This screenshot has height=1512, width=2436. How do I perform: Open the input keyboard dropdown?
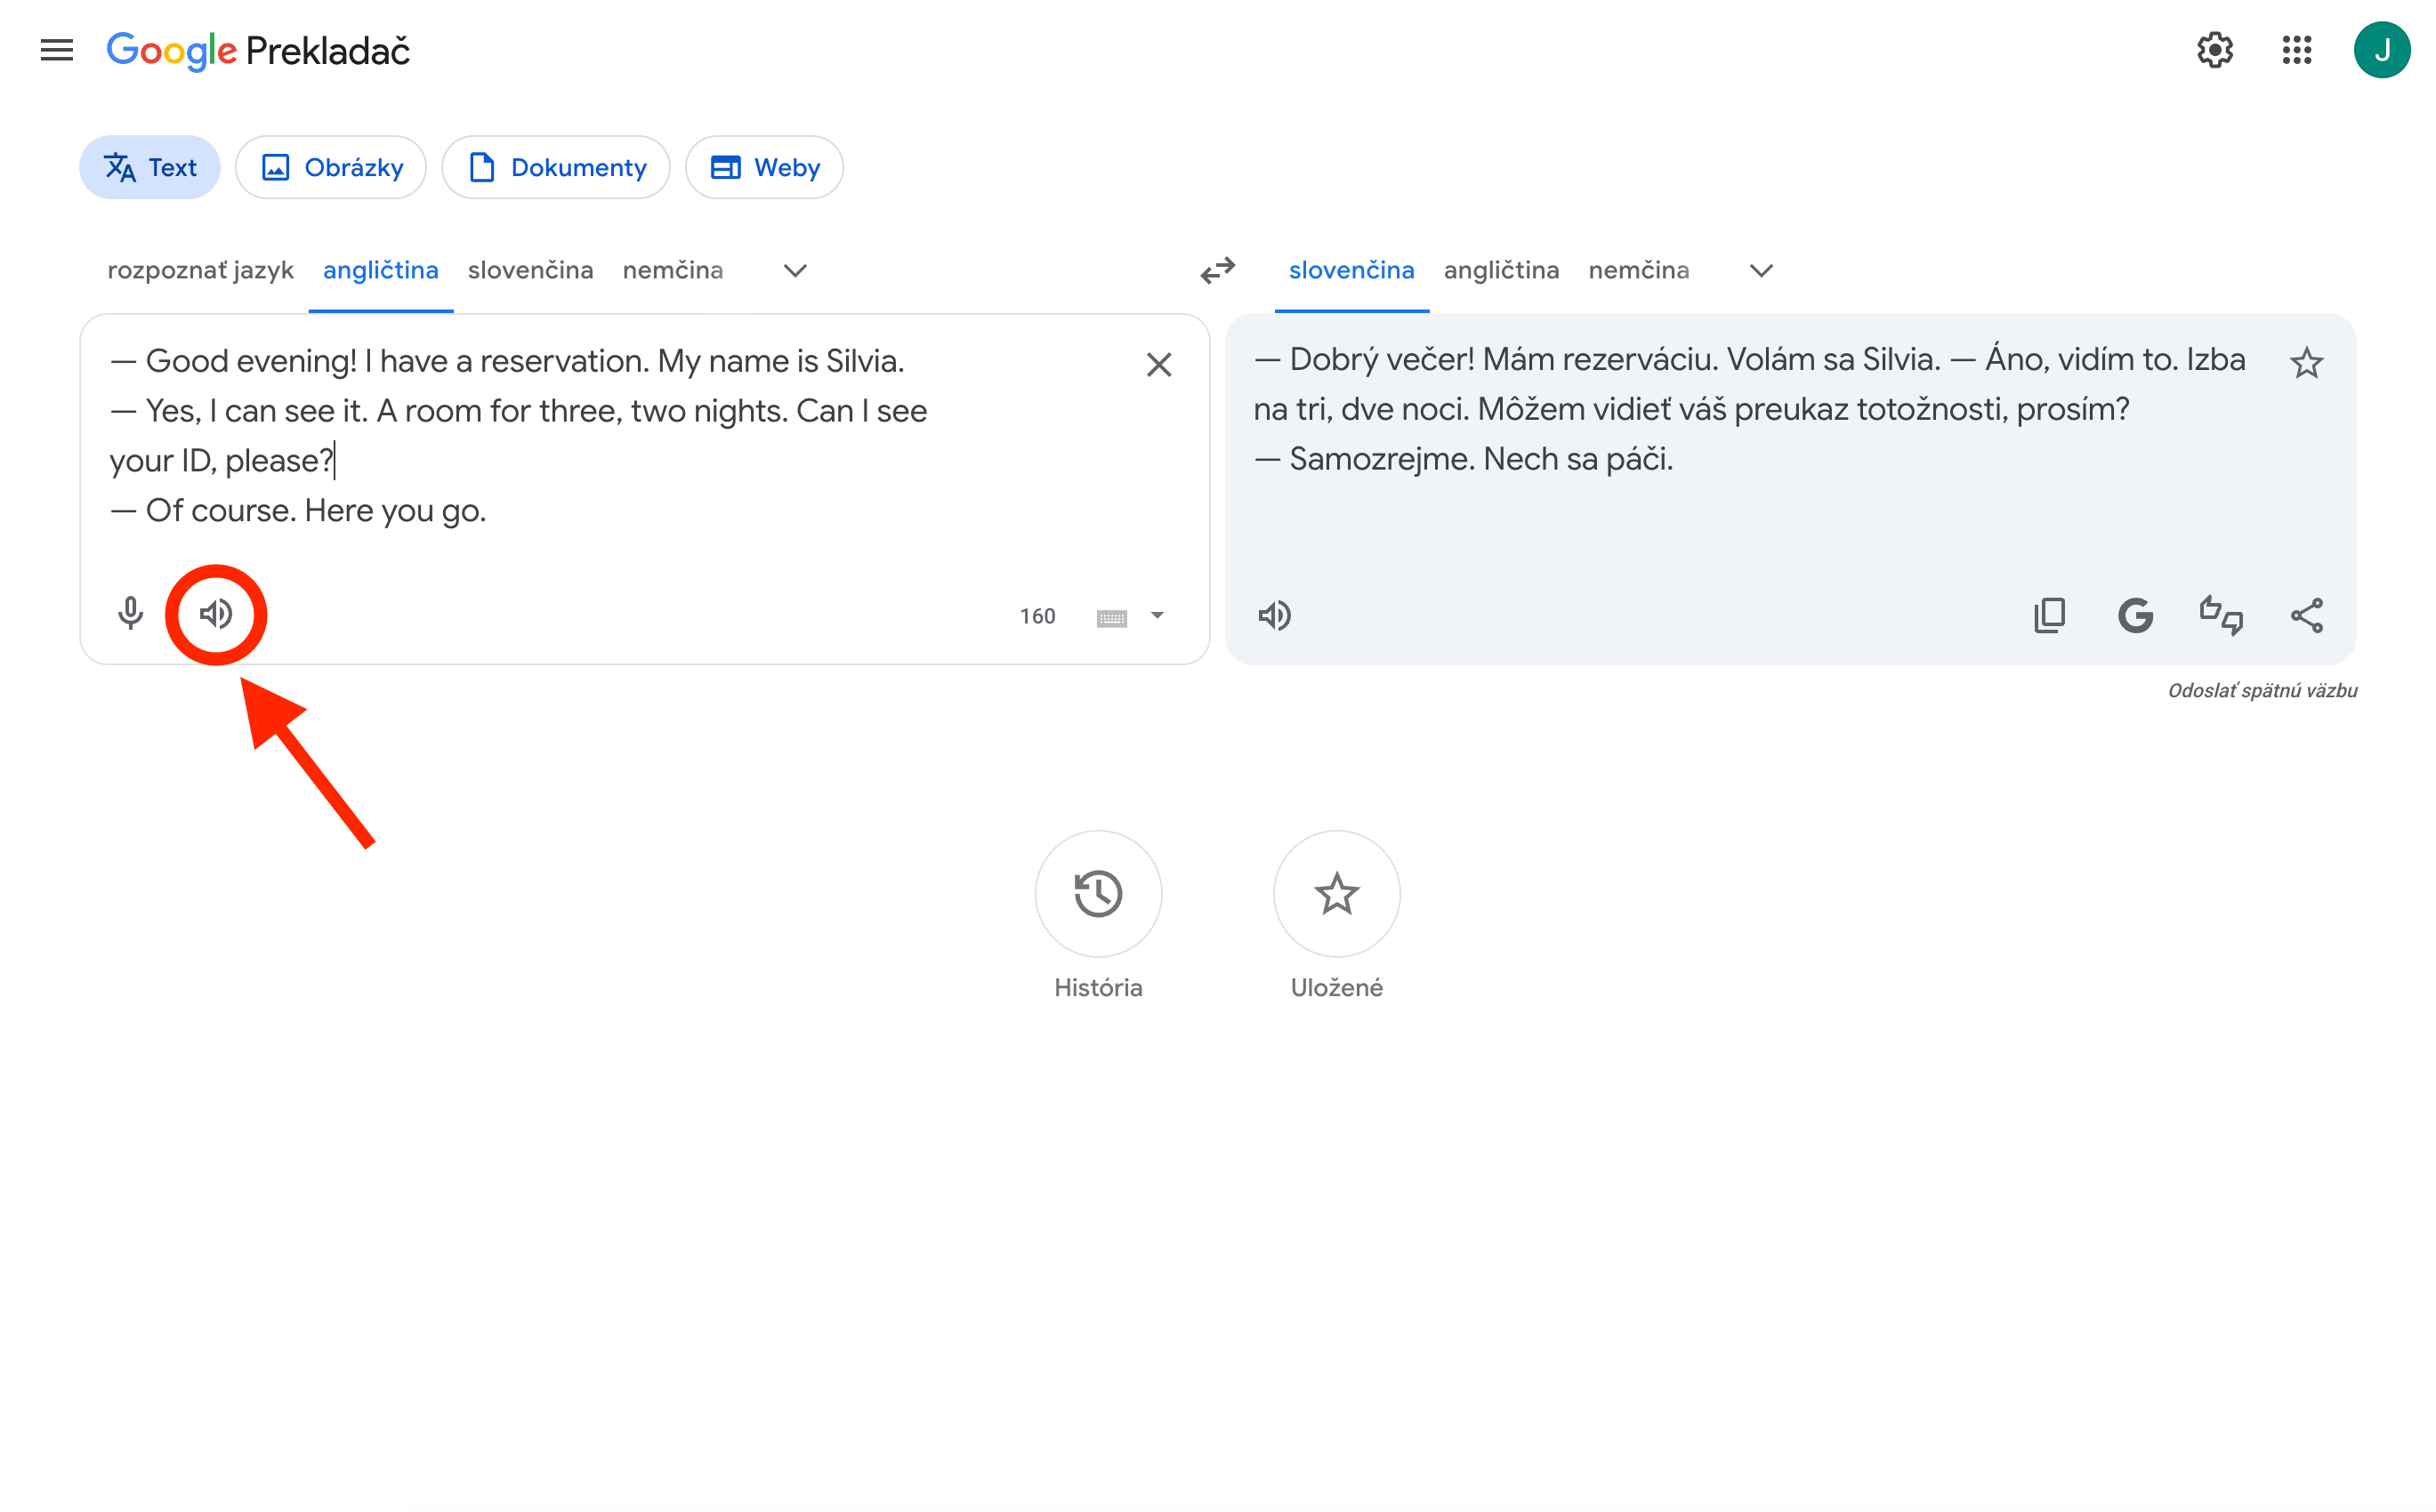(1130, 615)
